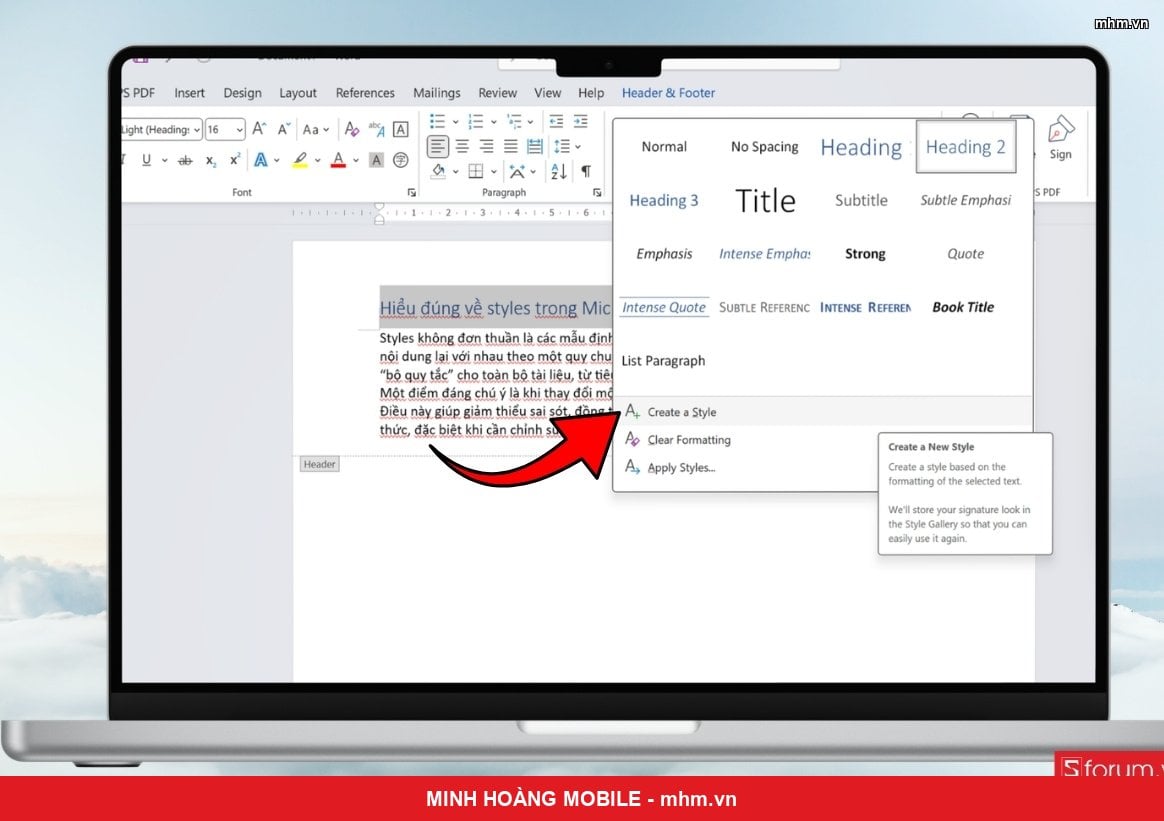The image size is (1164, 821).
Task: Click the Clear All Formatting icon in Font group
Action: tap(351, 129)
